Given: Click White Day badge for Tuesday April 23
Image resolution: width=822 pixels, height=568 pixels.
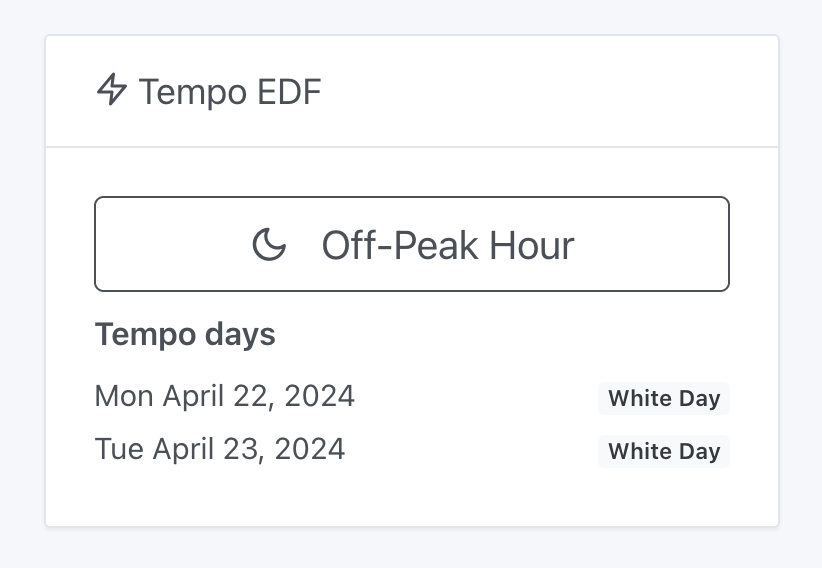Looking at the screenshot, I should coord(664,451).
